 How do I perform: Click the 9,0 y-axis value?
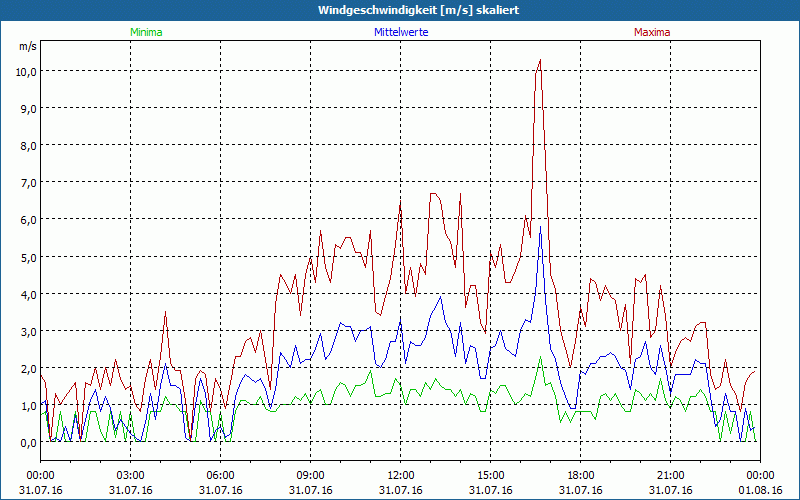point(29,109)
